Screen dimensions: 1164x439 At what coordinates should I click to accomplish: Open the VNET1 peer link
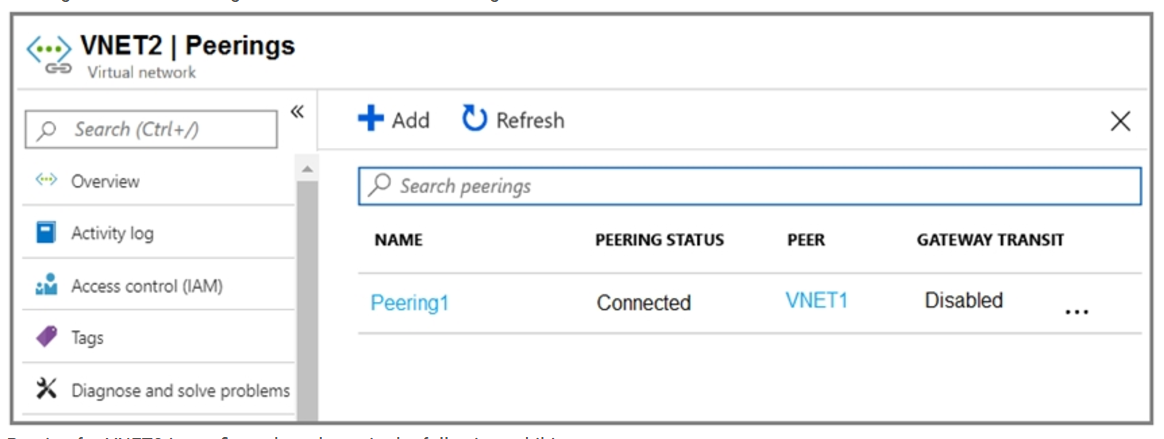click(817, 300)
